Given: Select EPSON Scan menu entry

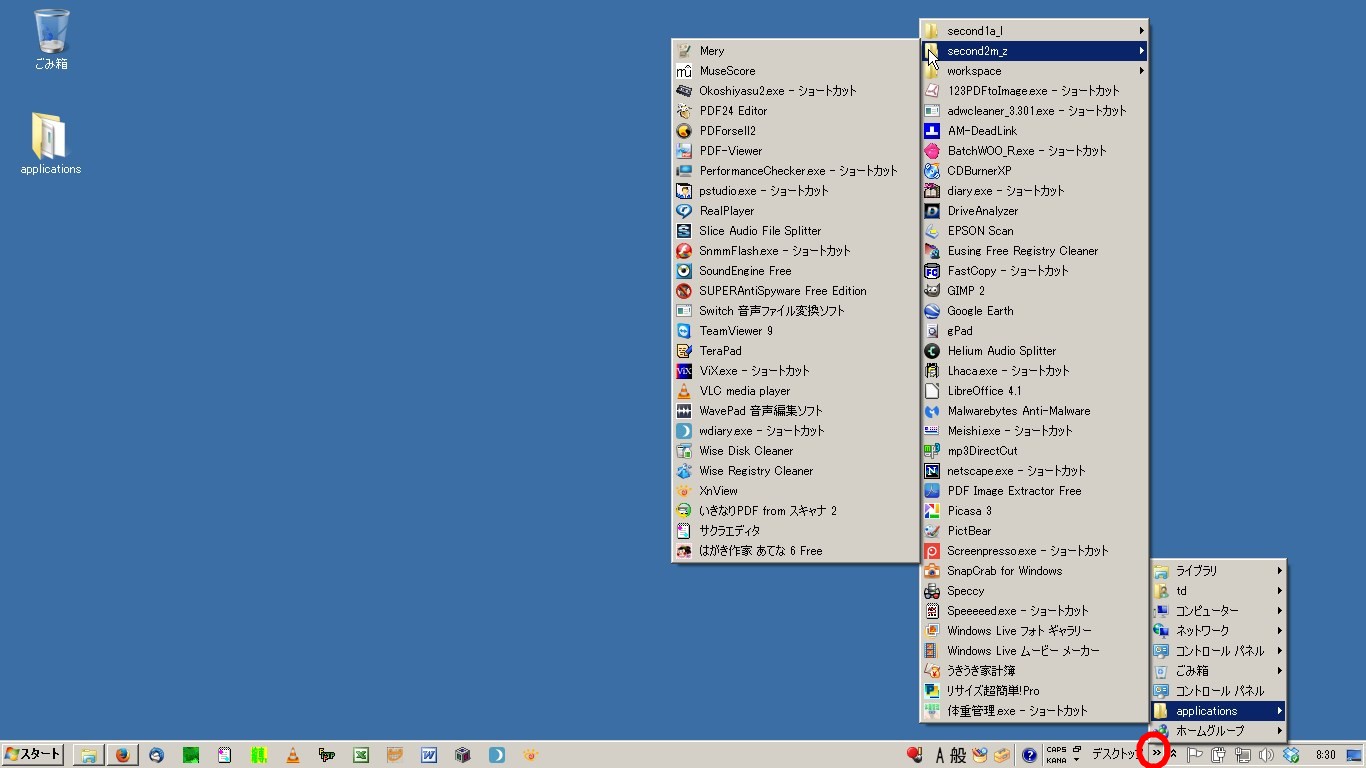Looking at the screenshot, I should tap(1034, 231).
